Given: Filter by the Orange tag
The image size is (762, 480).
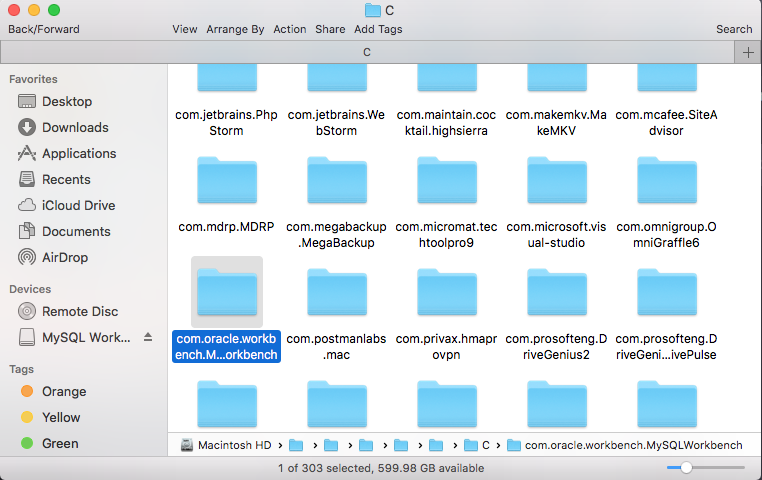Looking at the screenshot, I should tap(64, 391).
